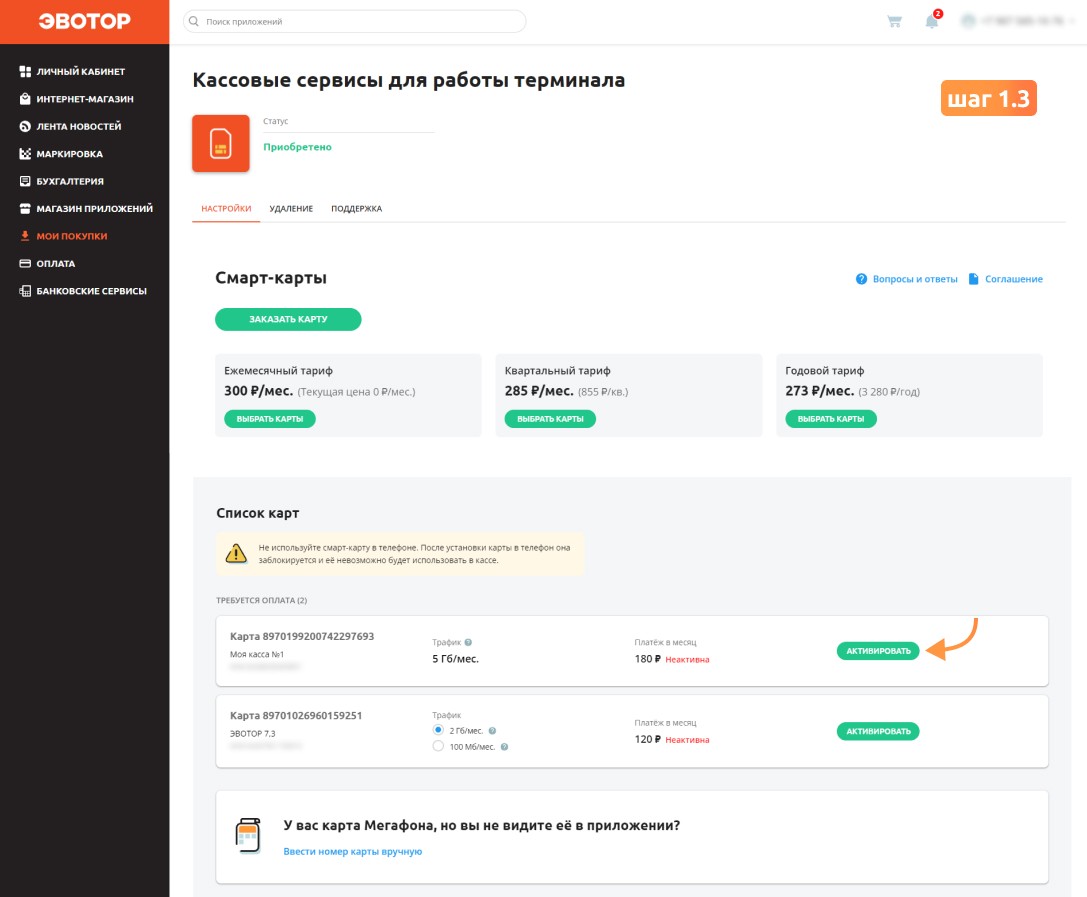Click the Заказать карту button
Image resolution: width=1087 pixels, height=897 pixels.
point(288,319)
